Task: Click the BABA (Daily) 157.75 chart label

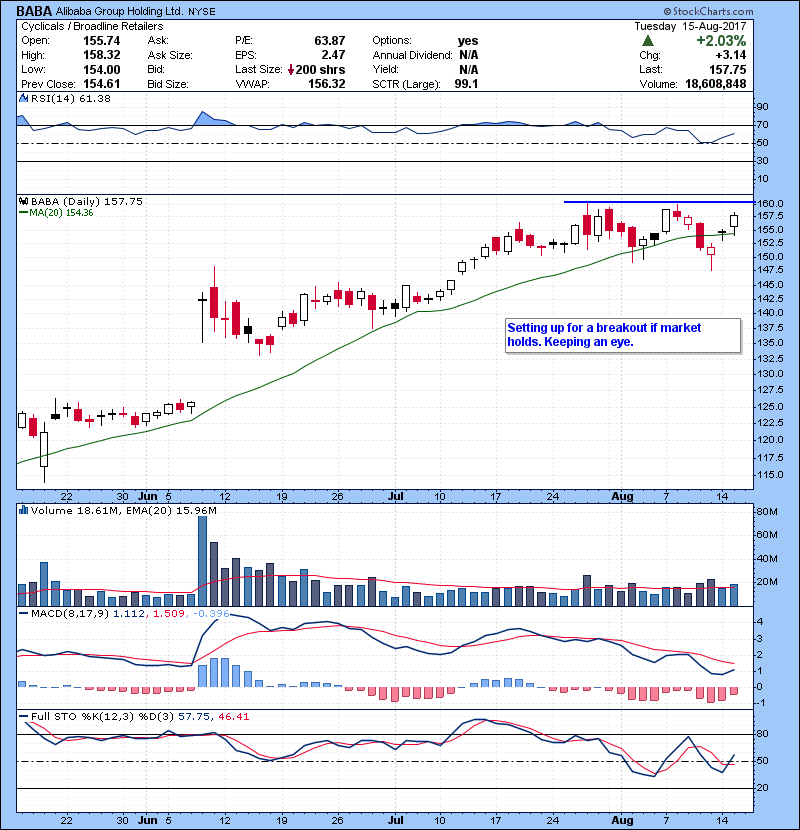Action: pos(87,202)
